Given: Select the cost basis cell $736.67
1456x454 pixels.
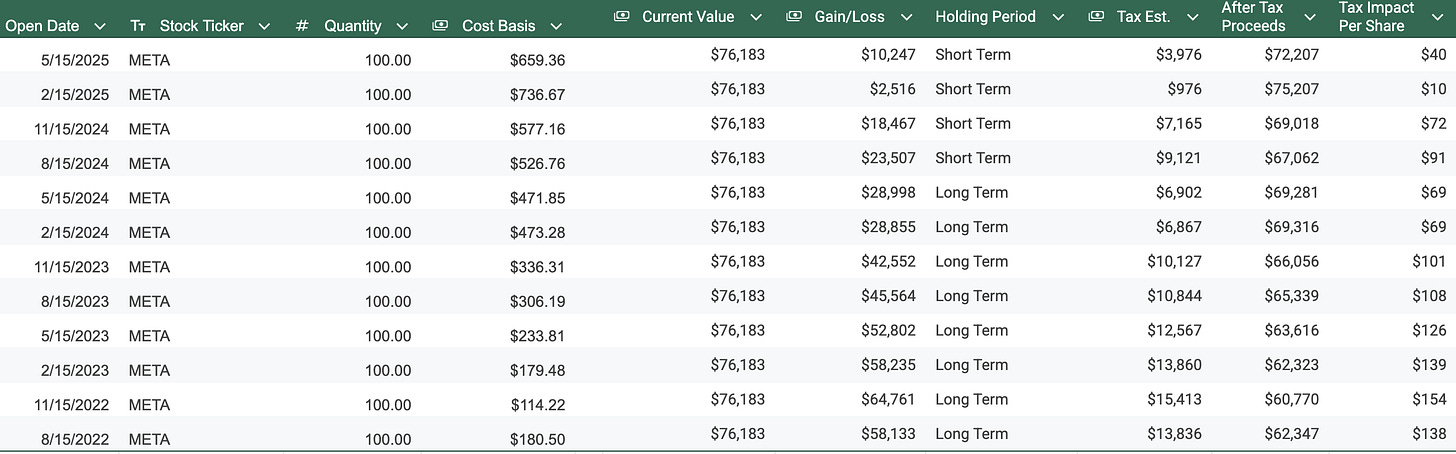Looking at the screenshot, I should coord(537,95).
